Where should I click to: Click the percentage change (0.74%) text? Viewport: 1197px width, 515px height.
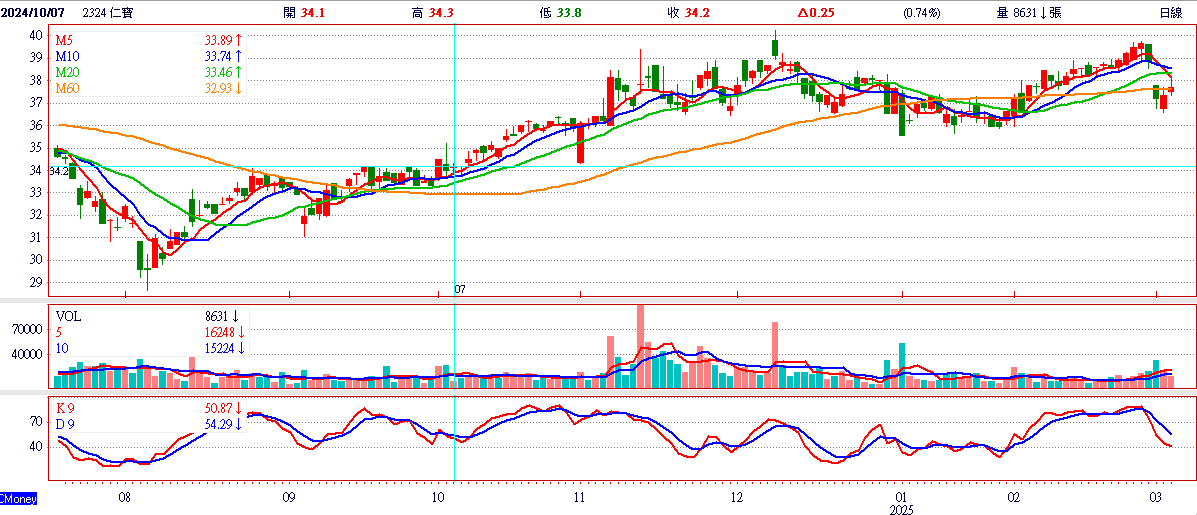pos(921,12)
